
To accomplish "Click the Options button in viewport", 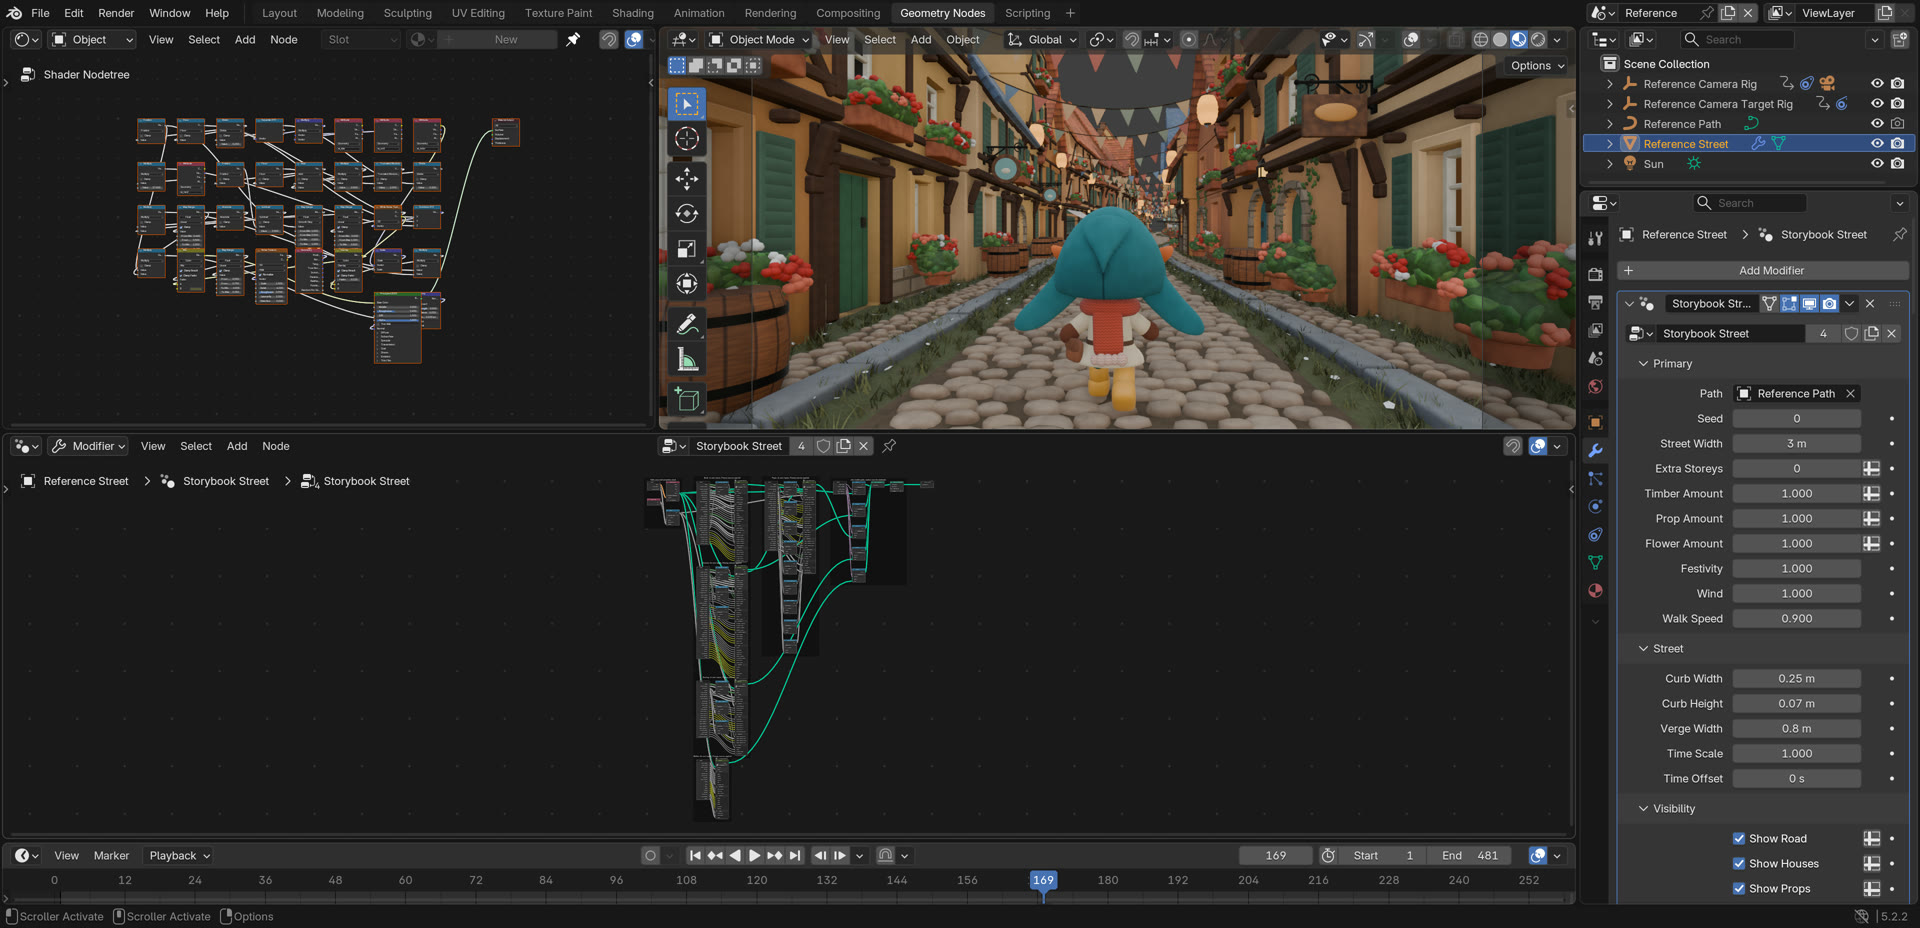I will click(x=1537, y=66).
